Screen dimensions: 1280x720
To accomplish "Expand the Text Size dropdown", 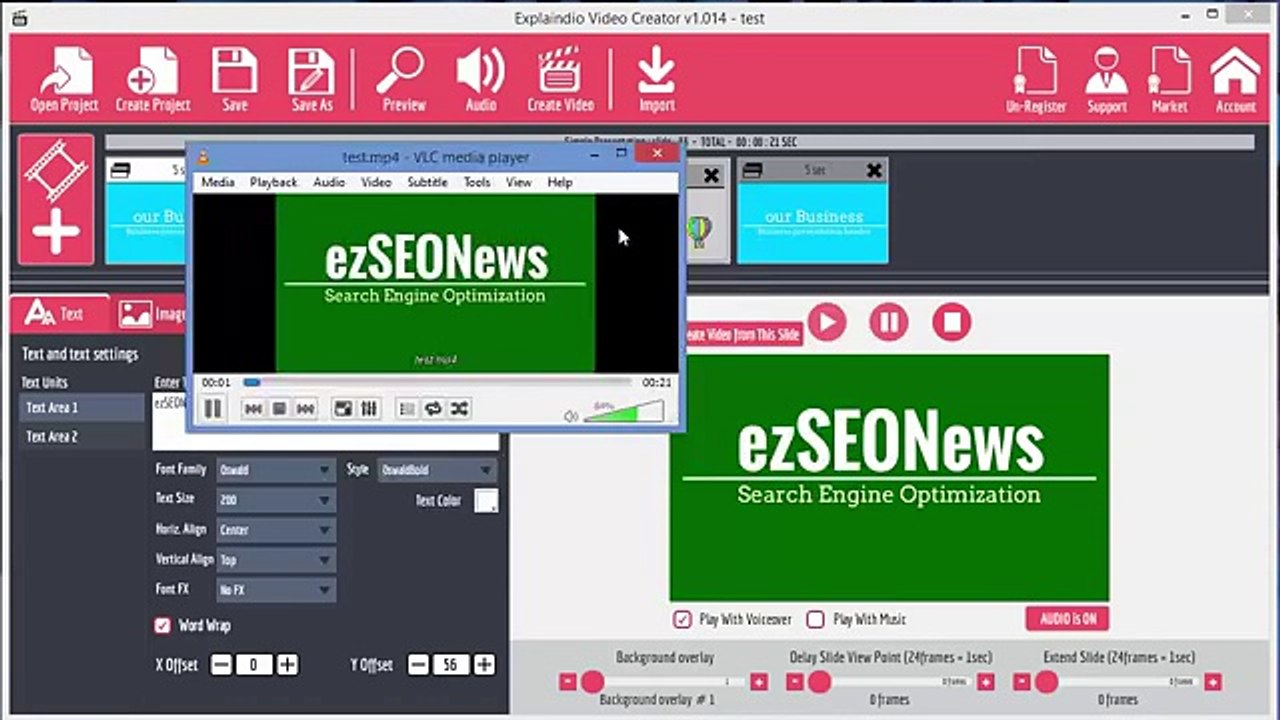I will 275,500.
